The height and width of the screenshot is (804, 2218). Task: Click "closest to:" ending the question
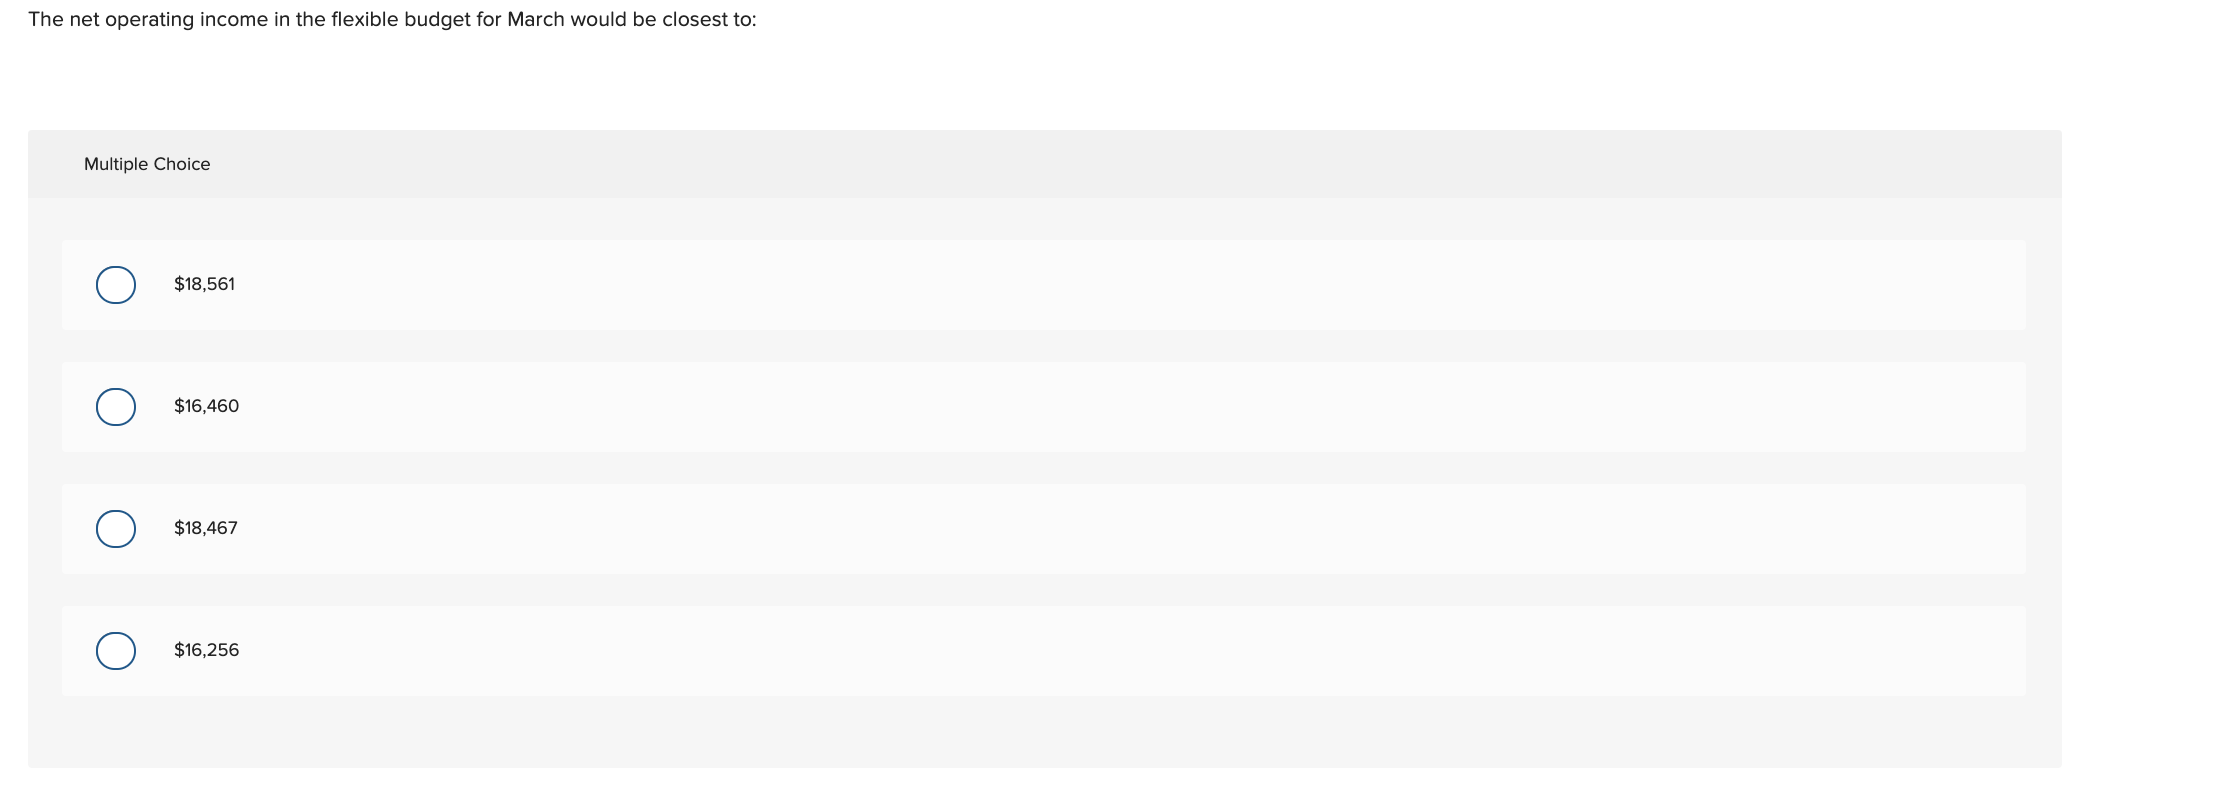pos(709,20)
